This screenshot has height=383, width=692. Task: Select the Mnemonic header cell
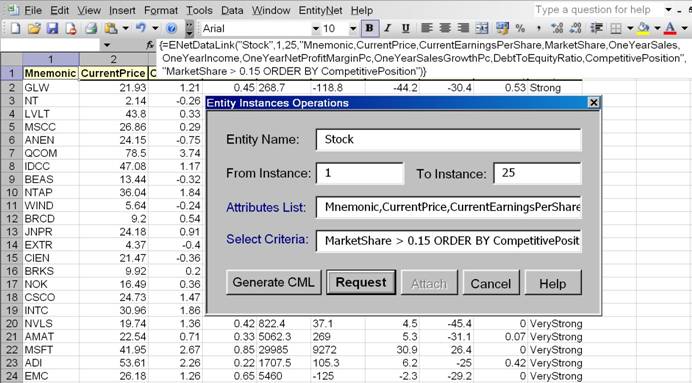click(50, 73)
